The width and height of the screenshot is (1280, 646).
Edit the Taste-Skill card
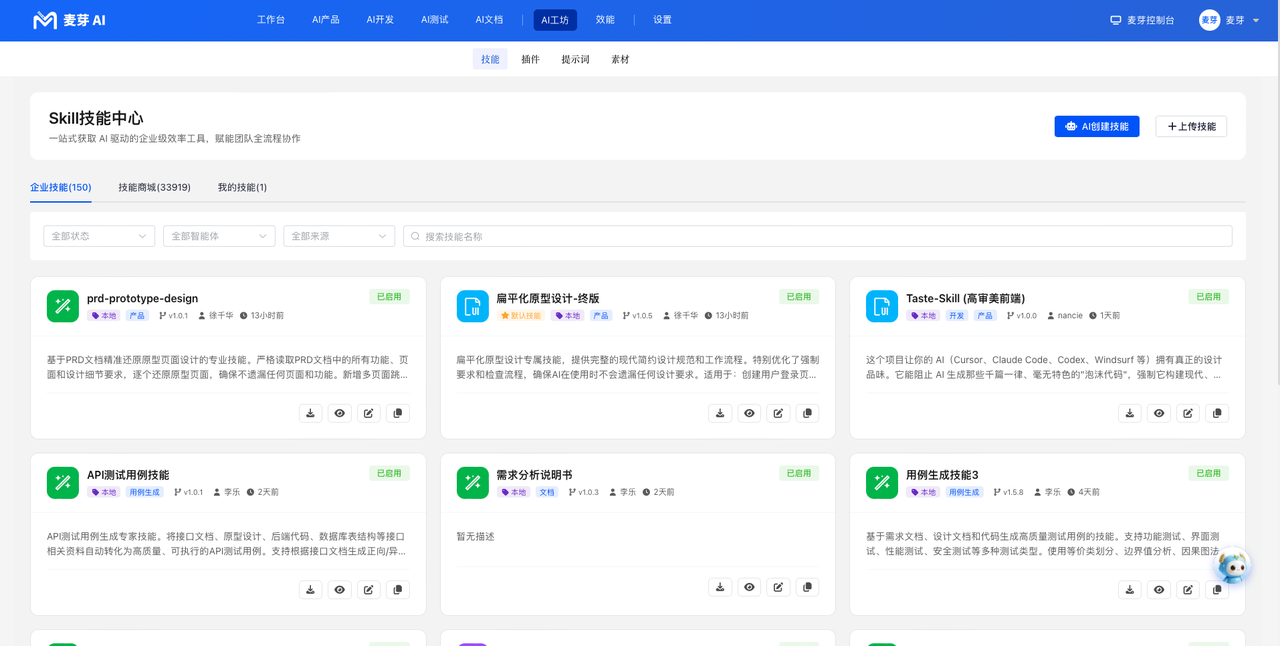[x=1188, y=413]
